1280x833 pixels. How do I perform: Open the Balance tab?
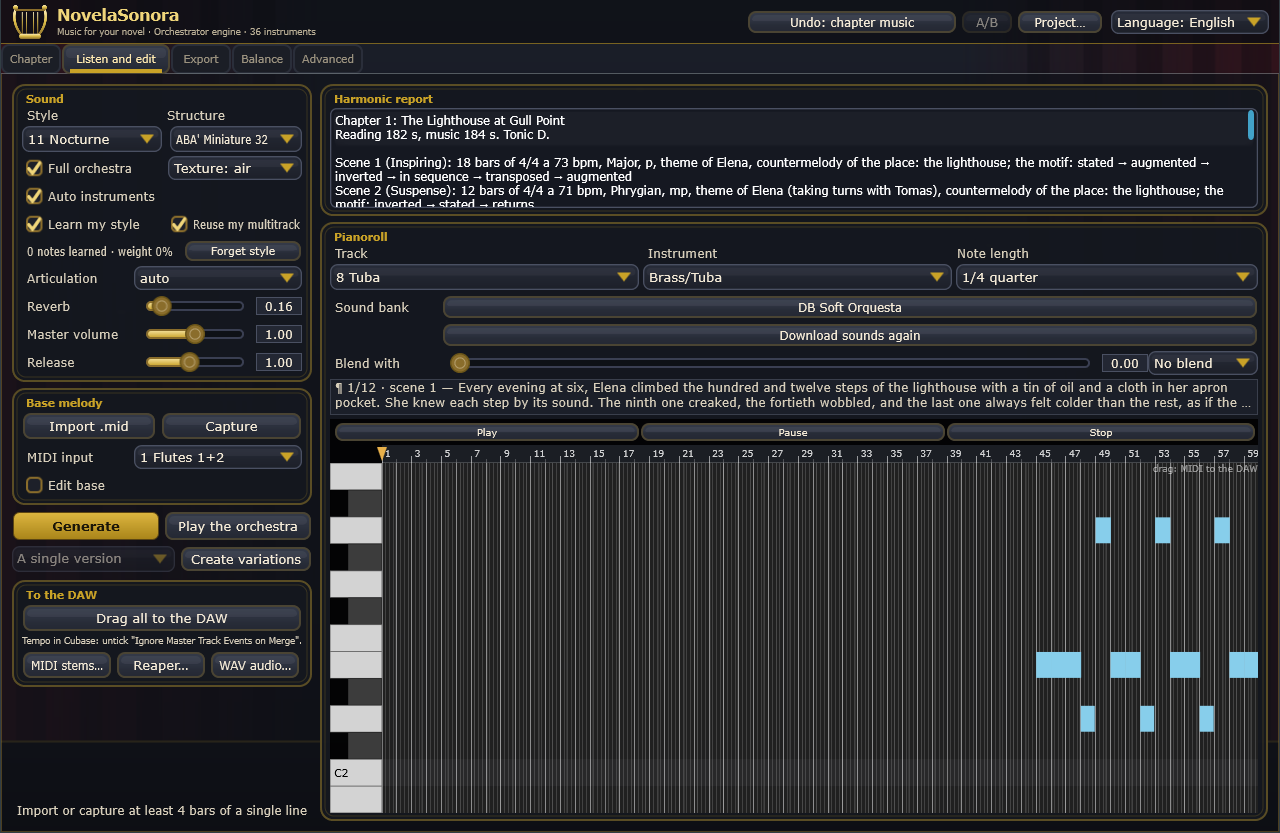(x=262, y=59)
